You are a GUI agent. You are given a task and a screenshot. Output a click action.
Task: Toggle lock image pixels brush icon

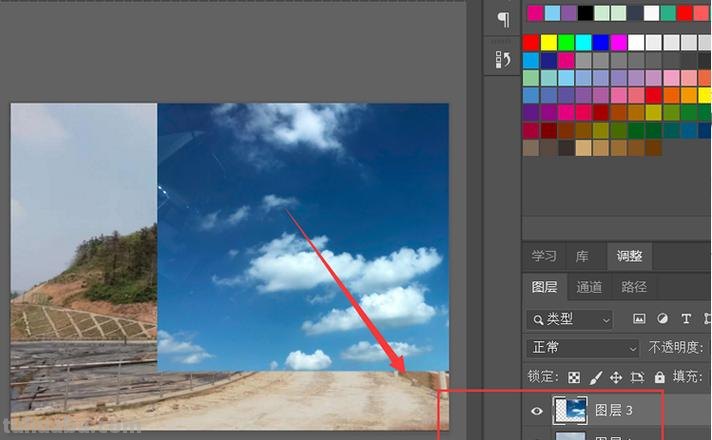coord(595,378)
